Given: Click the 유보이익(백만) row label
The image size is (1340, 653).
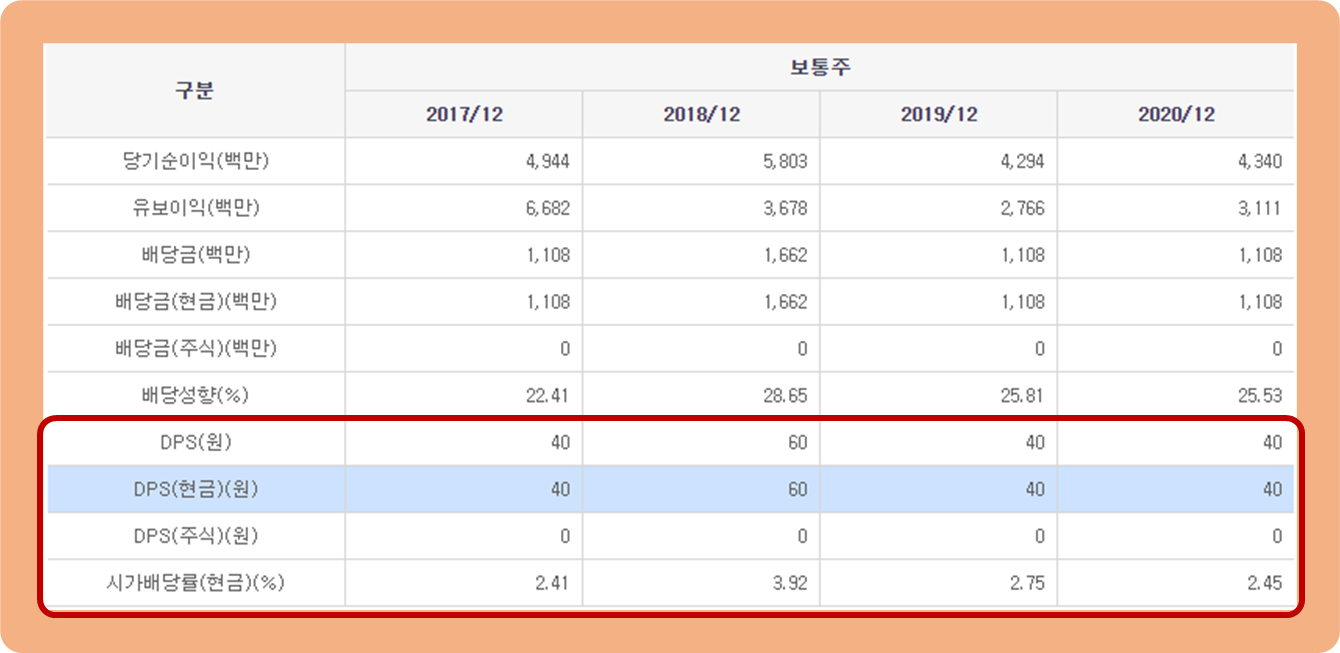Looking at the screenshot, I should click(x=196, y=208).
